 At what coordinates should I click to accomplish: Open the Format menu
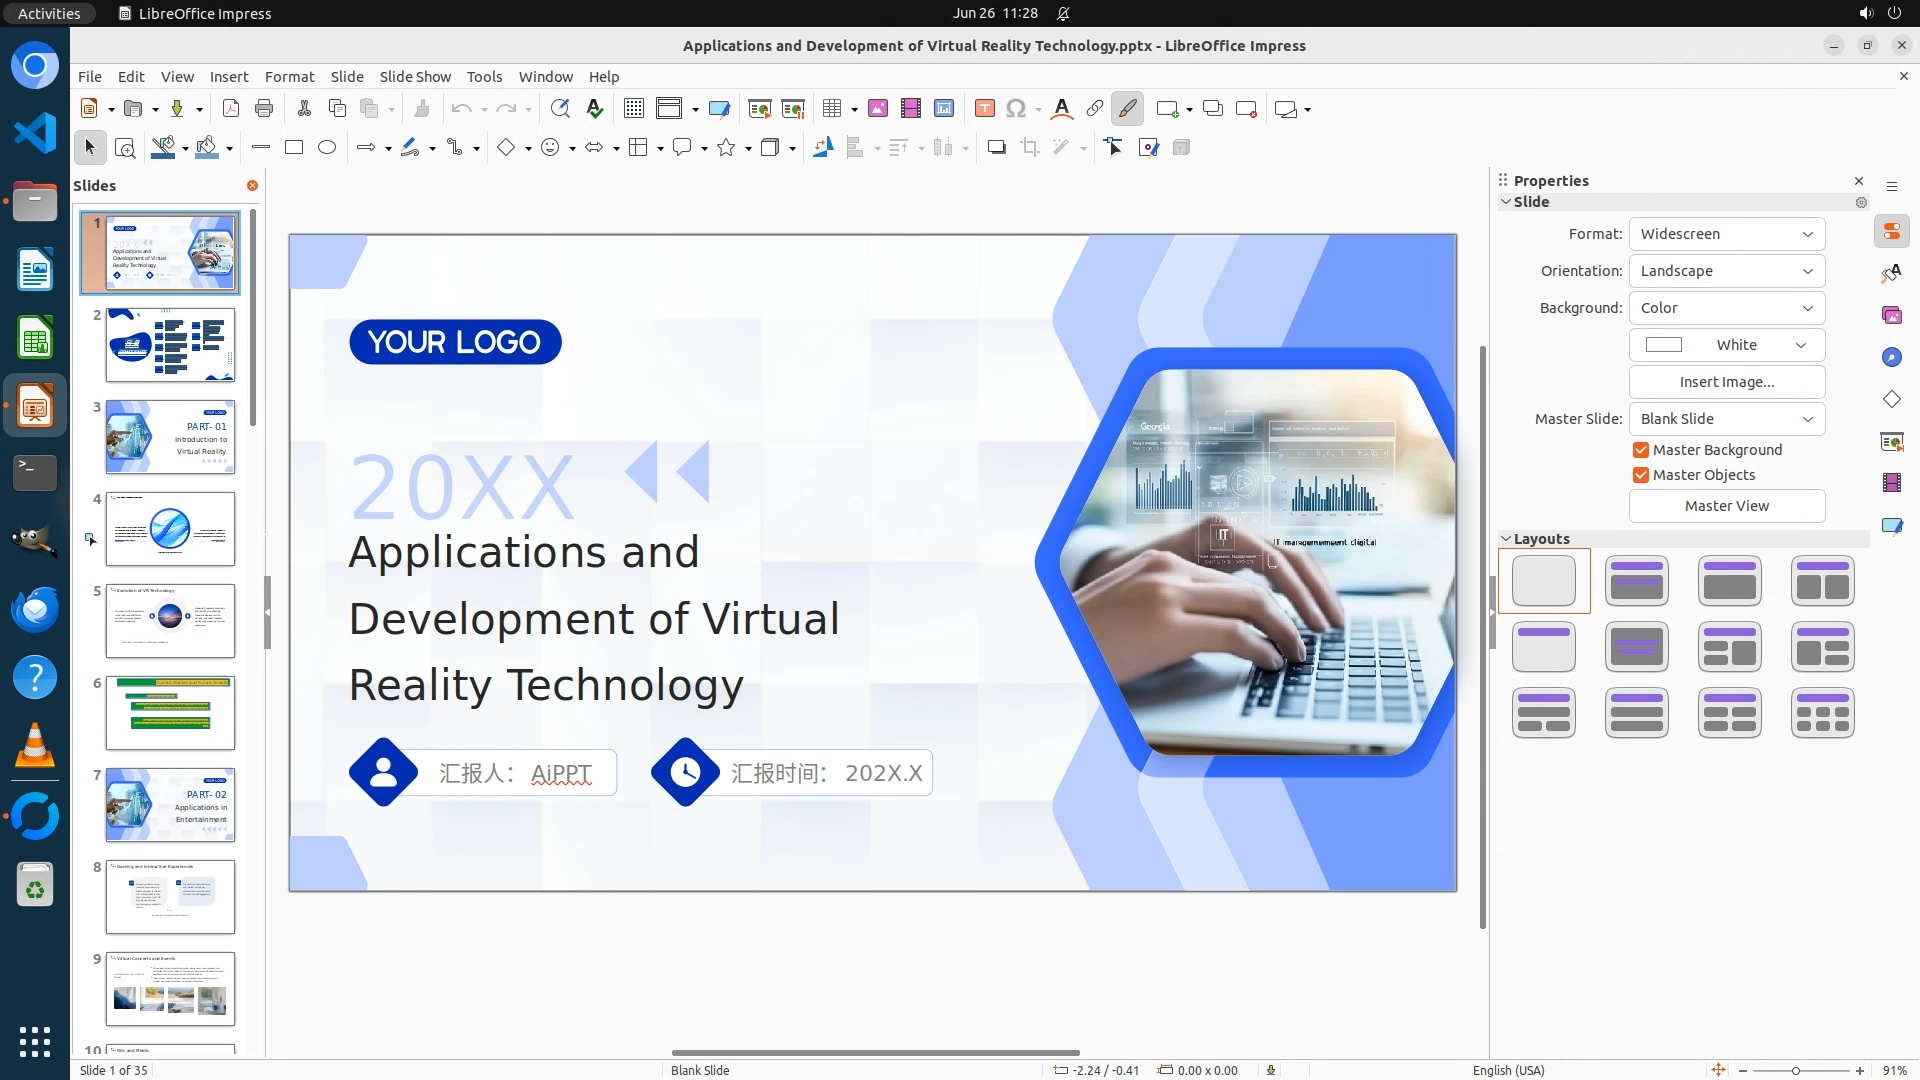coord(289,77)
